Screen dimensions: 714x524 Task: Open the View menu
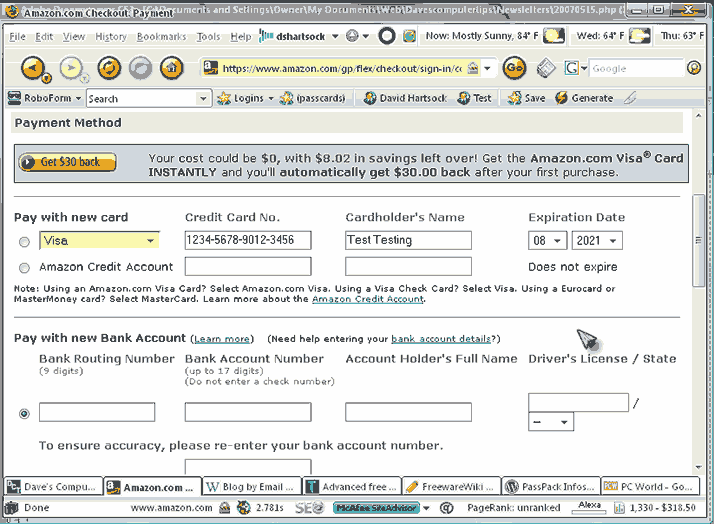[74, 36]
